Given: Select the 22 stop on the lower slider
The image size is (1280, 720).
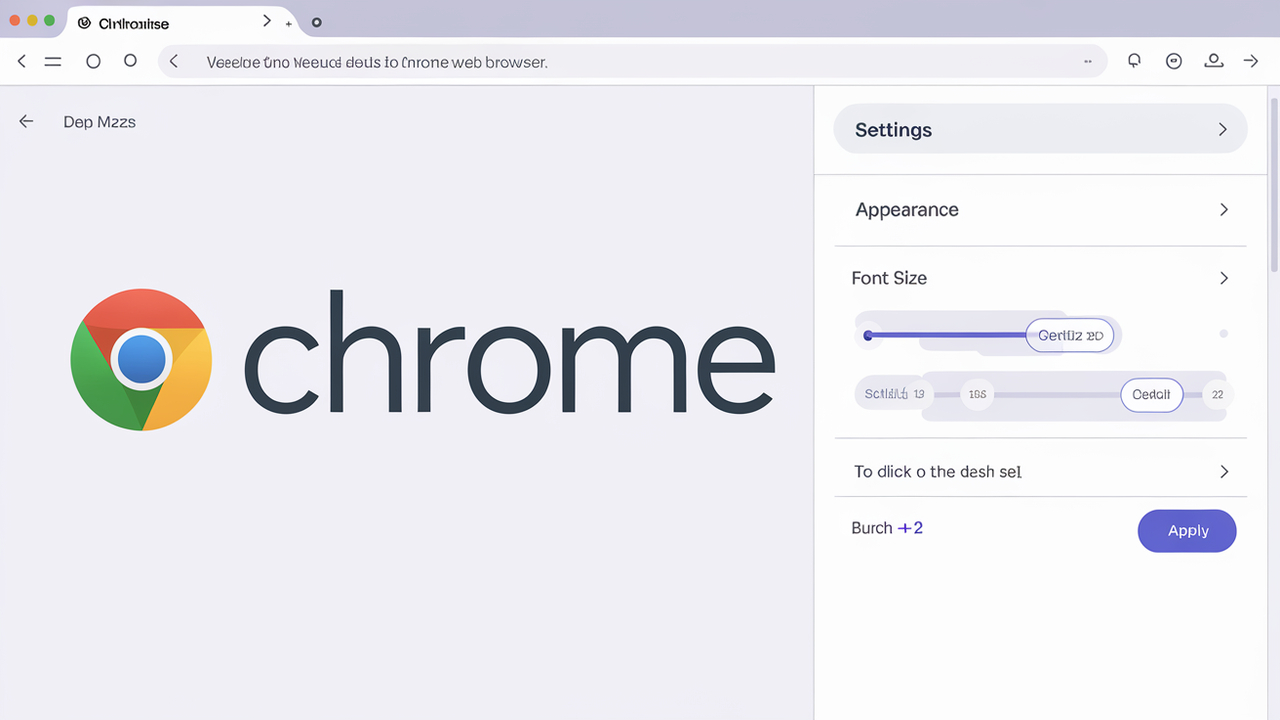Looking at the screenshot, I should (1217, 394).
